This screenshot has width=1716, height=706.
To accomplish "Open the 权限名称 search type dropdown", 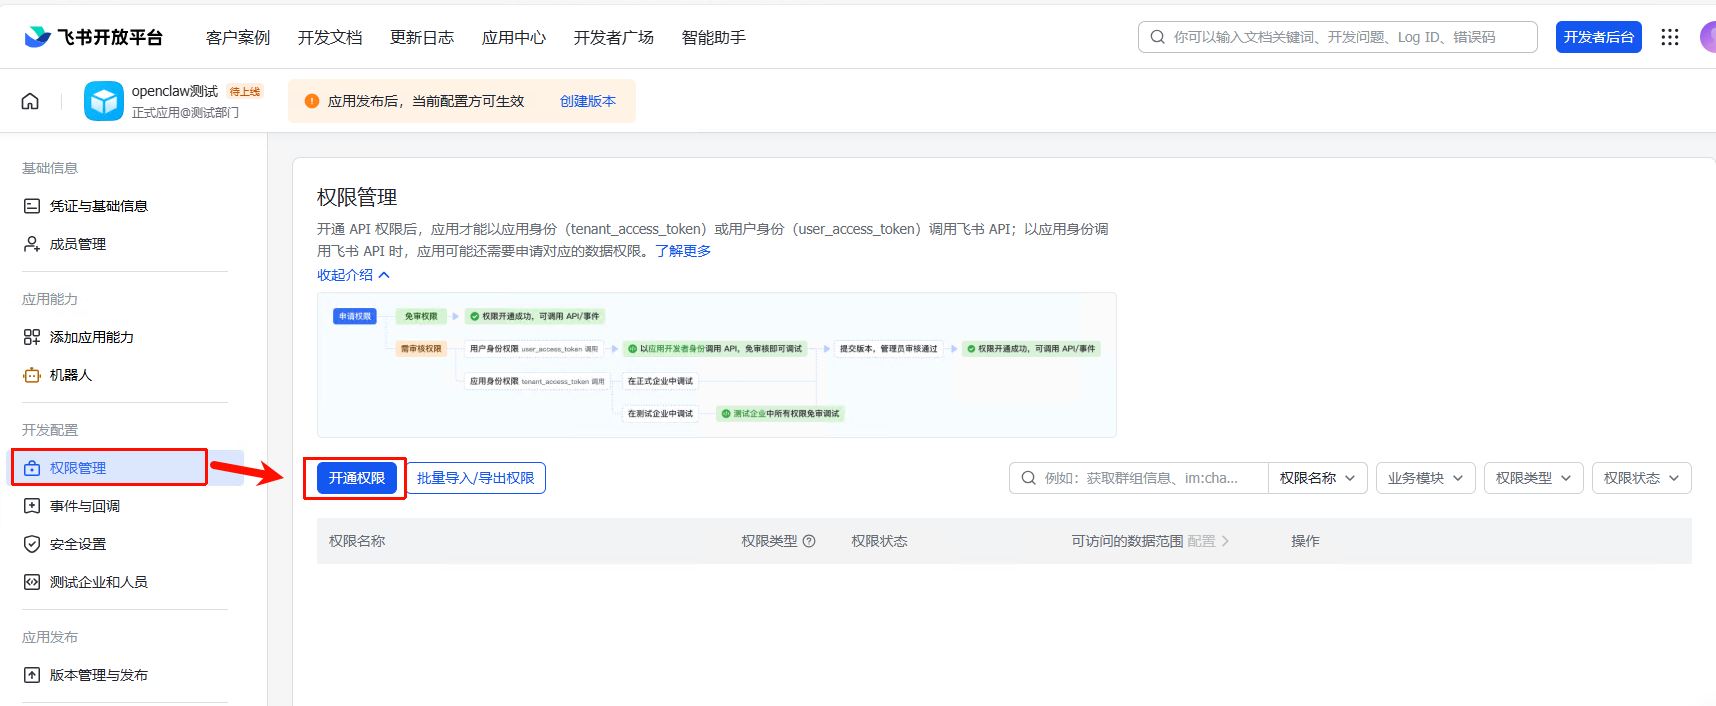I will click(1317, 478).
